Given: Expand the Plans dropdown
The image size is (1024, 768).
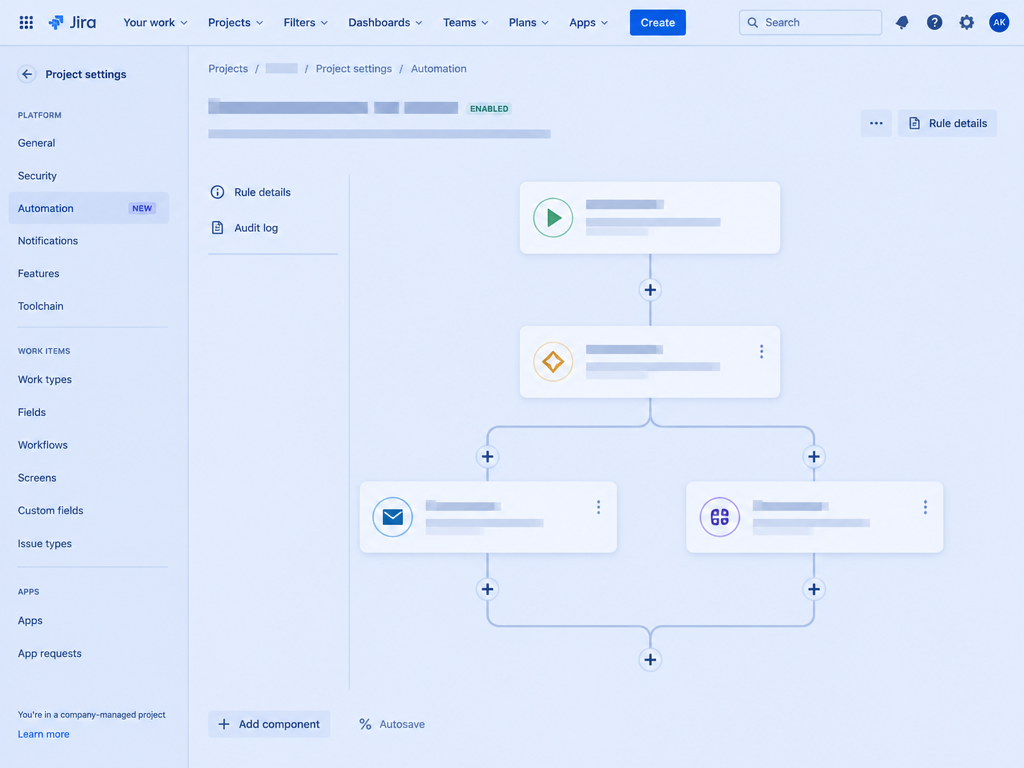Looking at the screenshot, I should [x=529, y=23].
